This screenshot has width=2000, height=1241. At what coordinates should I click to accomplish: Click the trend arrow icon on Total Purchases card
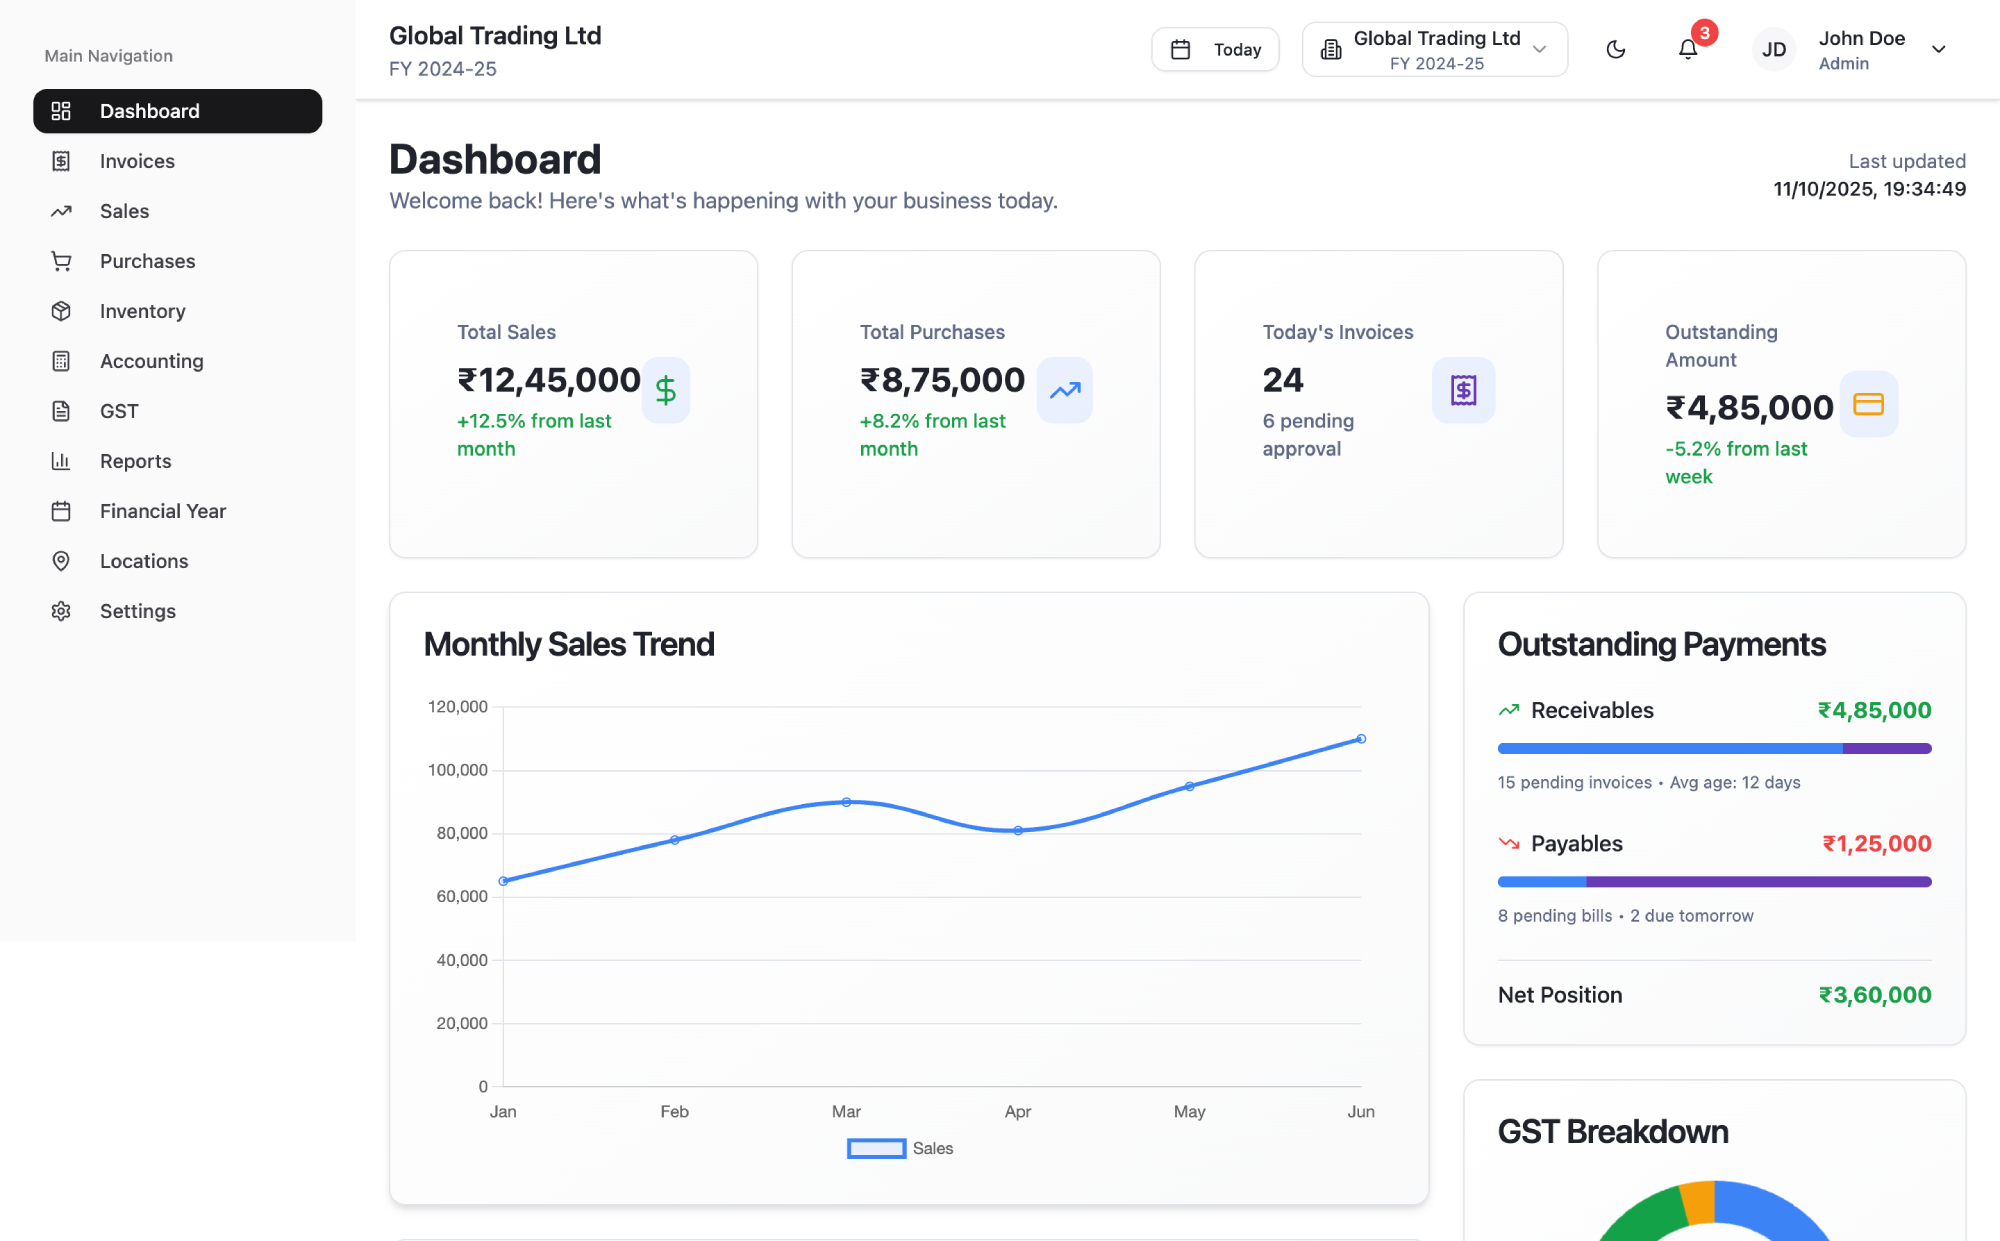click(x=1065, y=390)
